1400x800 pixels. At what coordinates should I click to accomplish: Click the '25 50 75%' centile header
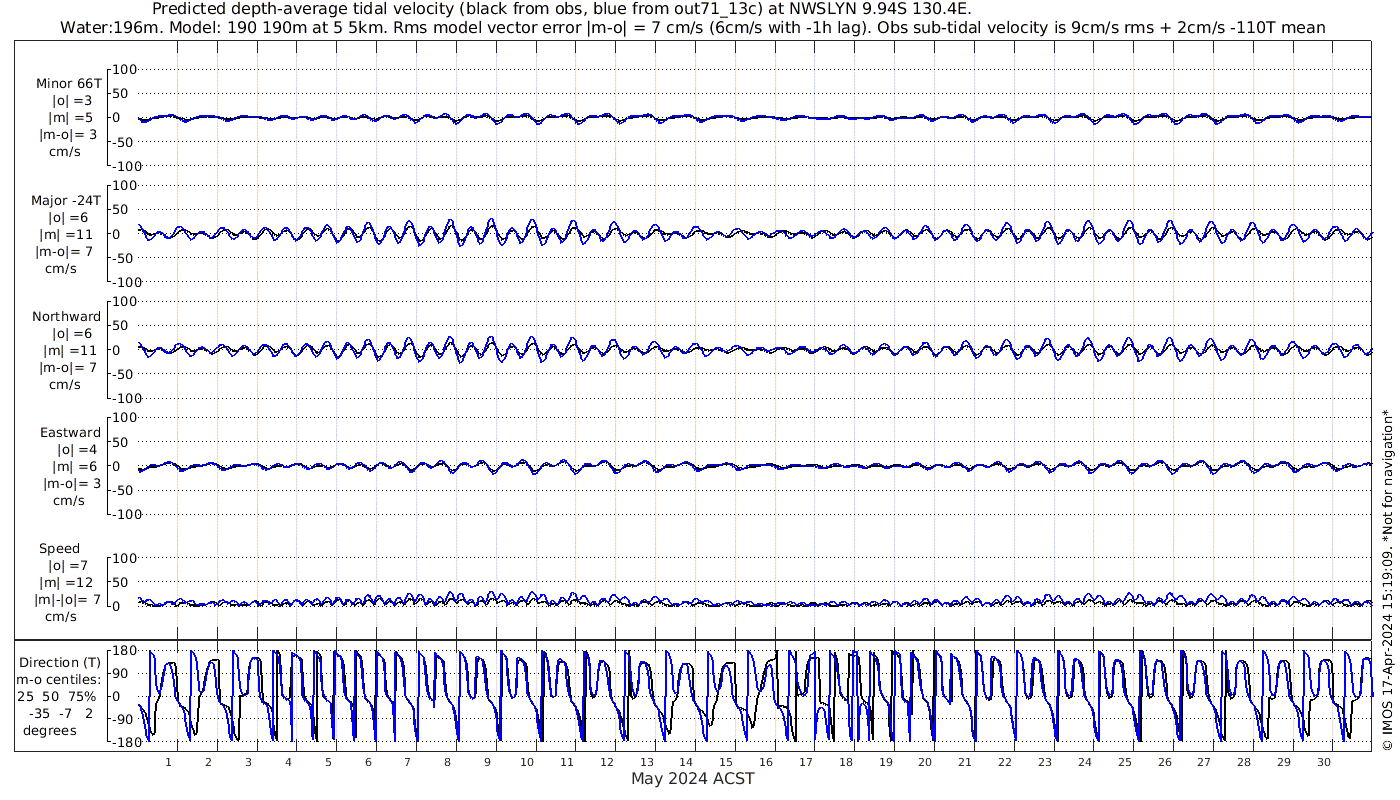(x=59, y=696)
